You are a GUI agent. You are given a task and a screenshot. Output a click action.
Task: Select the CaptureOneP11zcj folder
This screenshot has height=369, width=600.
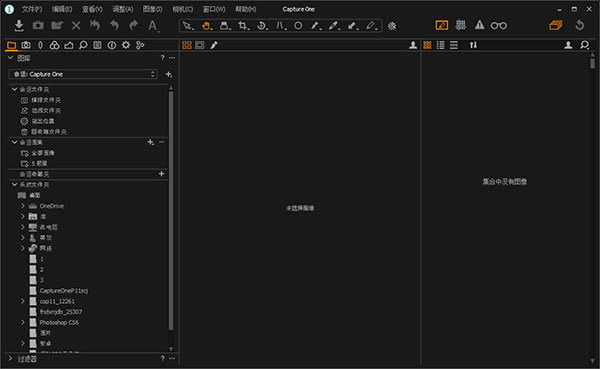tap(64, 291)
